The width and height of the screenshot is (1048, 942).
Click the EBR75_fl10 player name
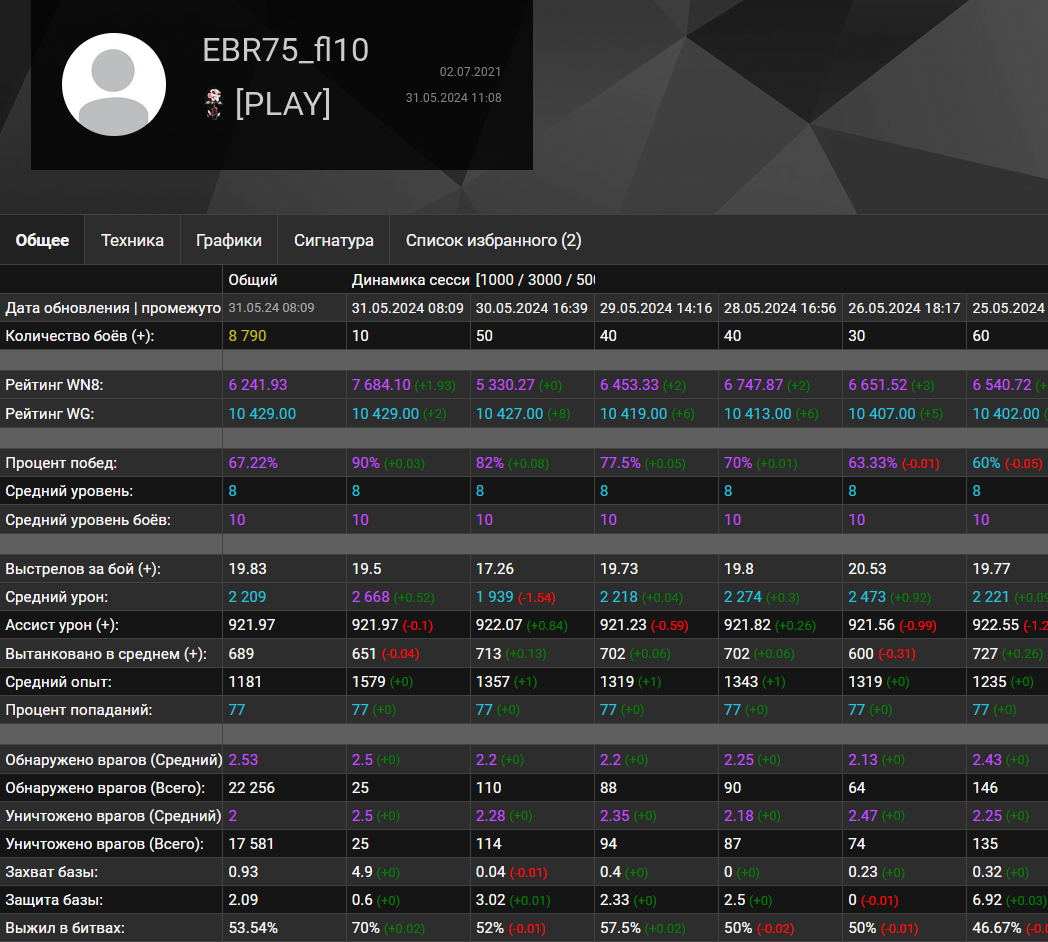click(x=285, y=50)
